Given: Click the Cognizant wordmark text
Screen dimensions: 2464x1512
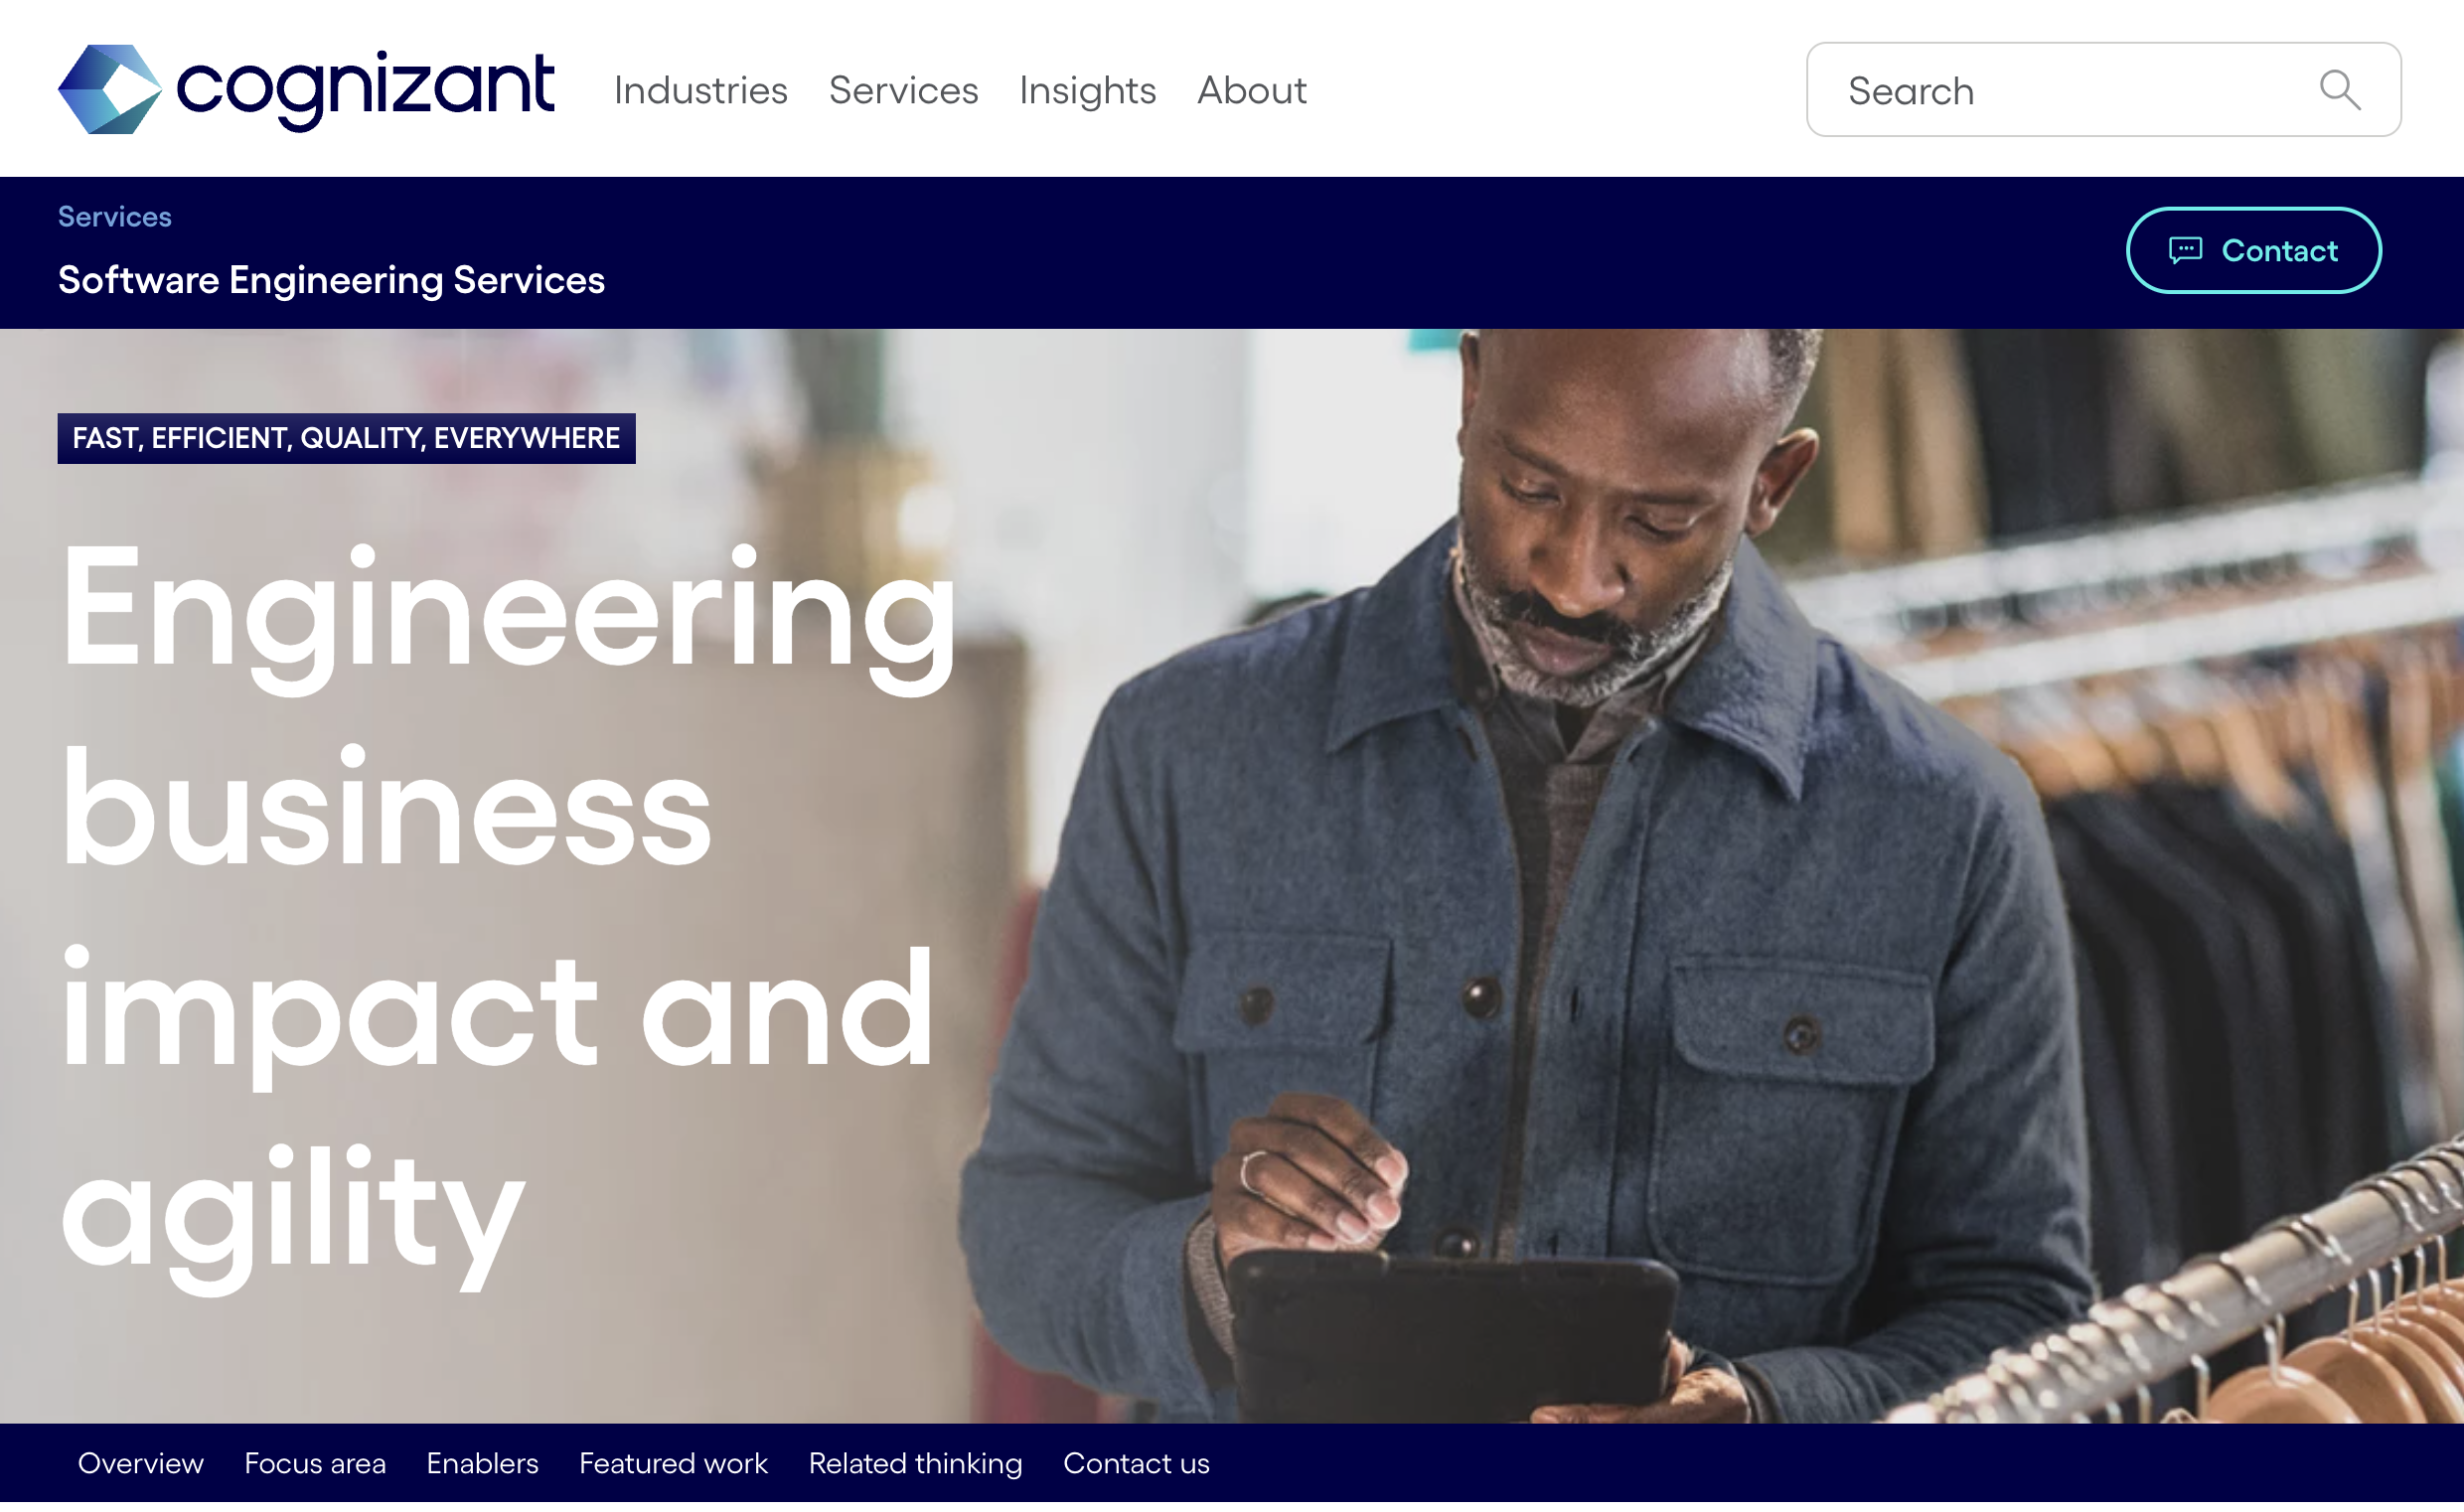Looking at the screenshot, I should 365,90.
